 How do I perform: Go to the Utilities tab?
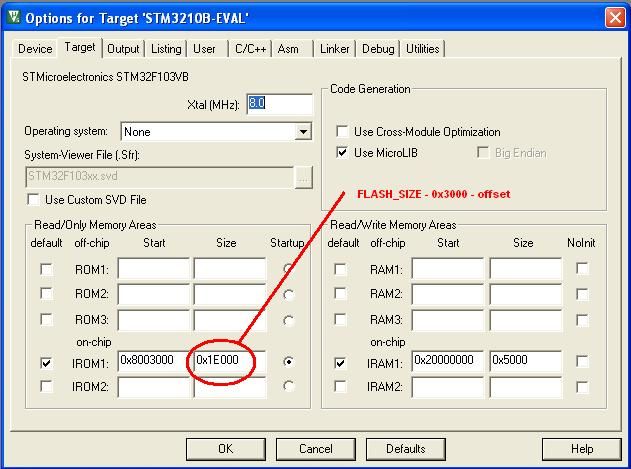(x=423, y=49)
